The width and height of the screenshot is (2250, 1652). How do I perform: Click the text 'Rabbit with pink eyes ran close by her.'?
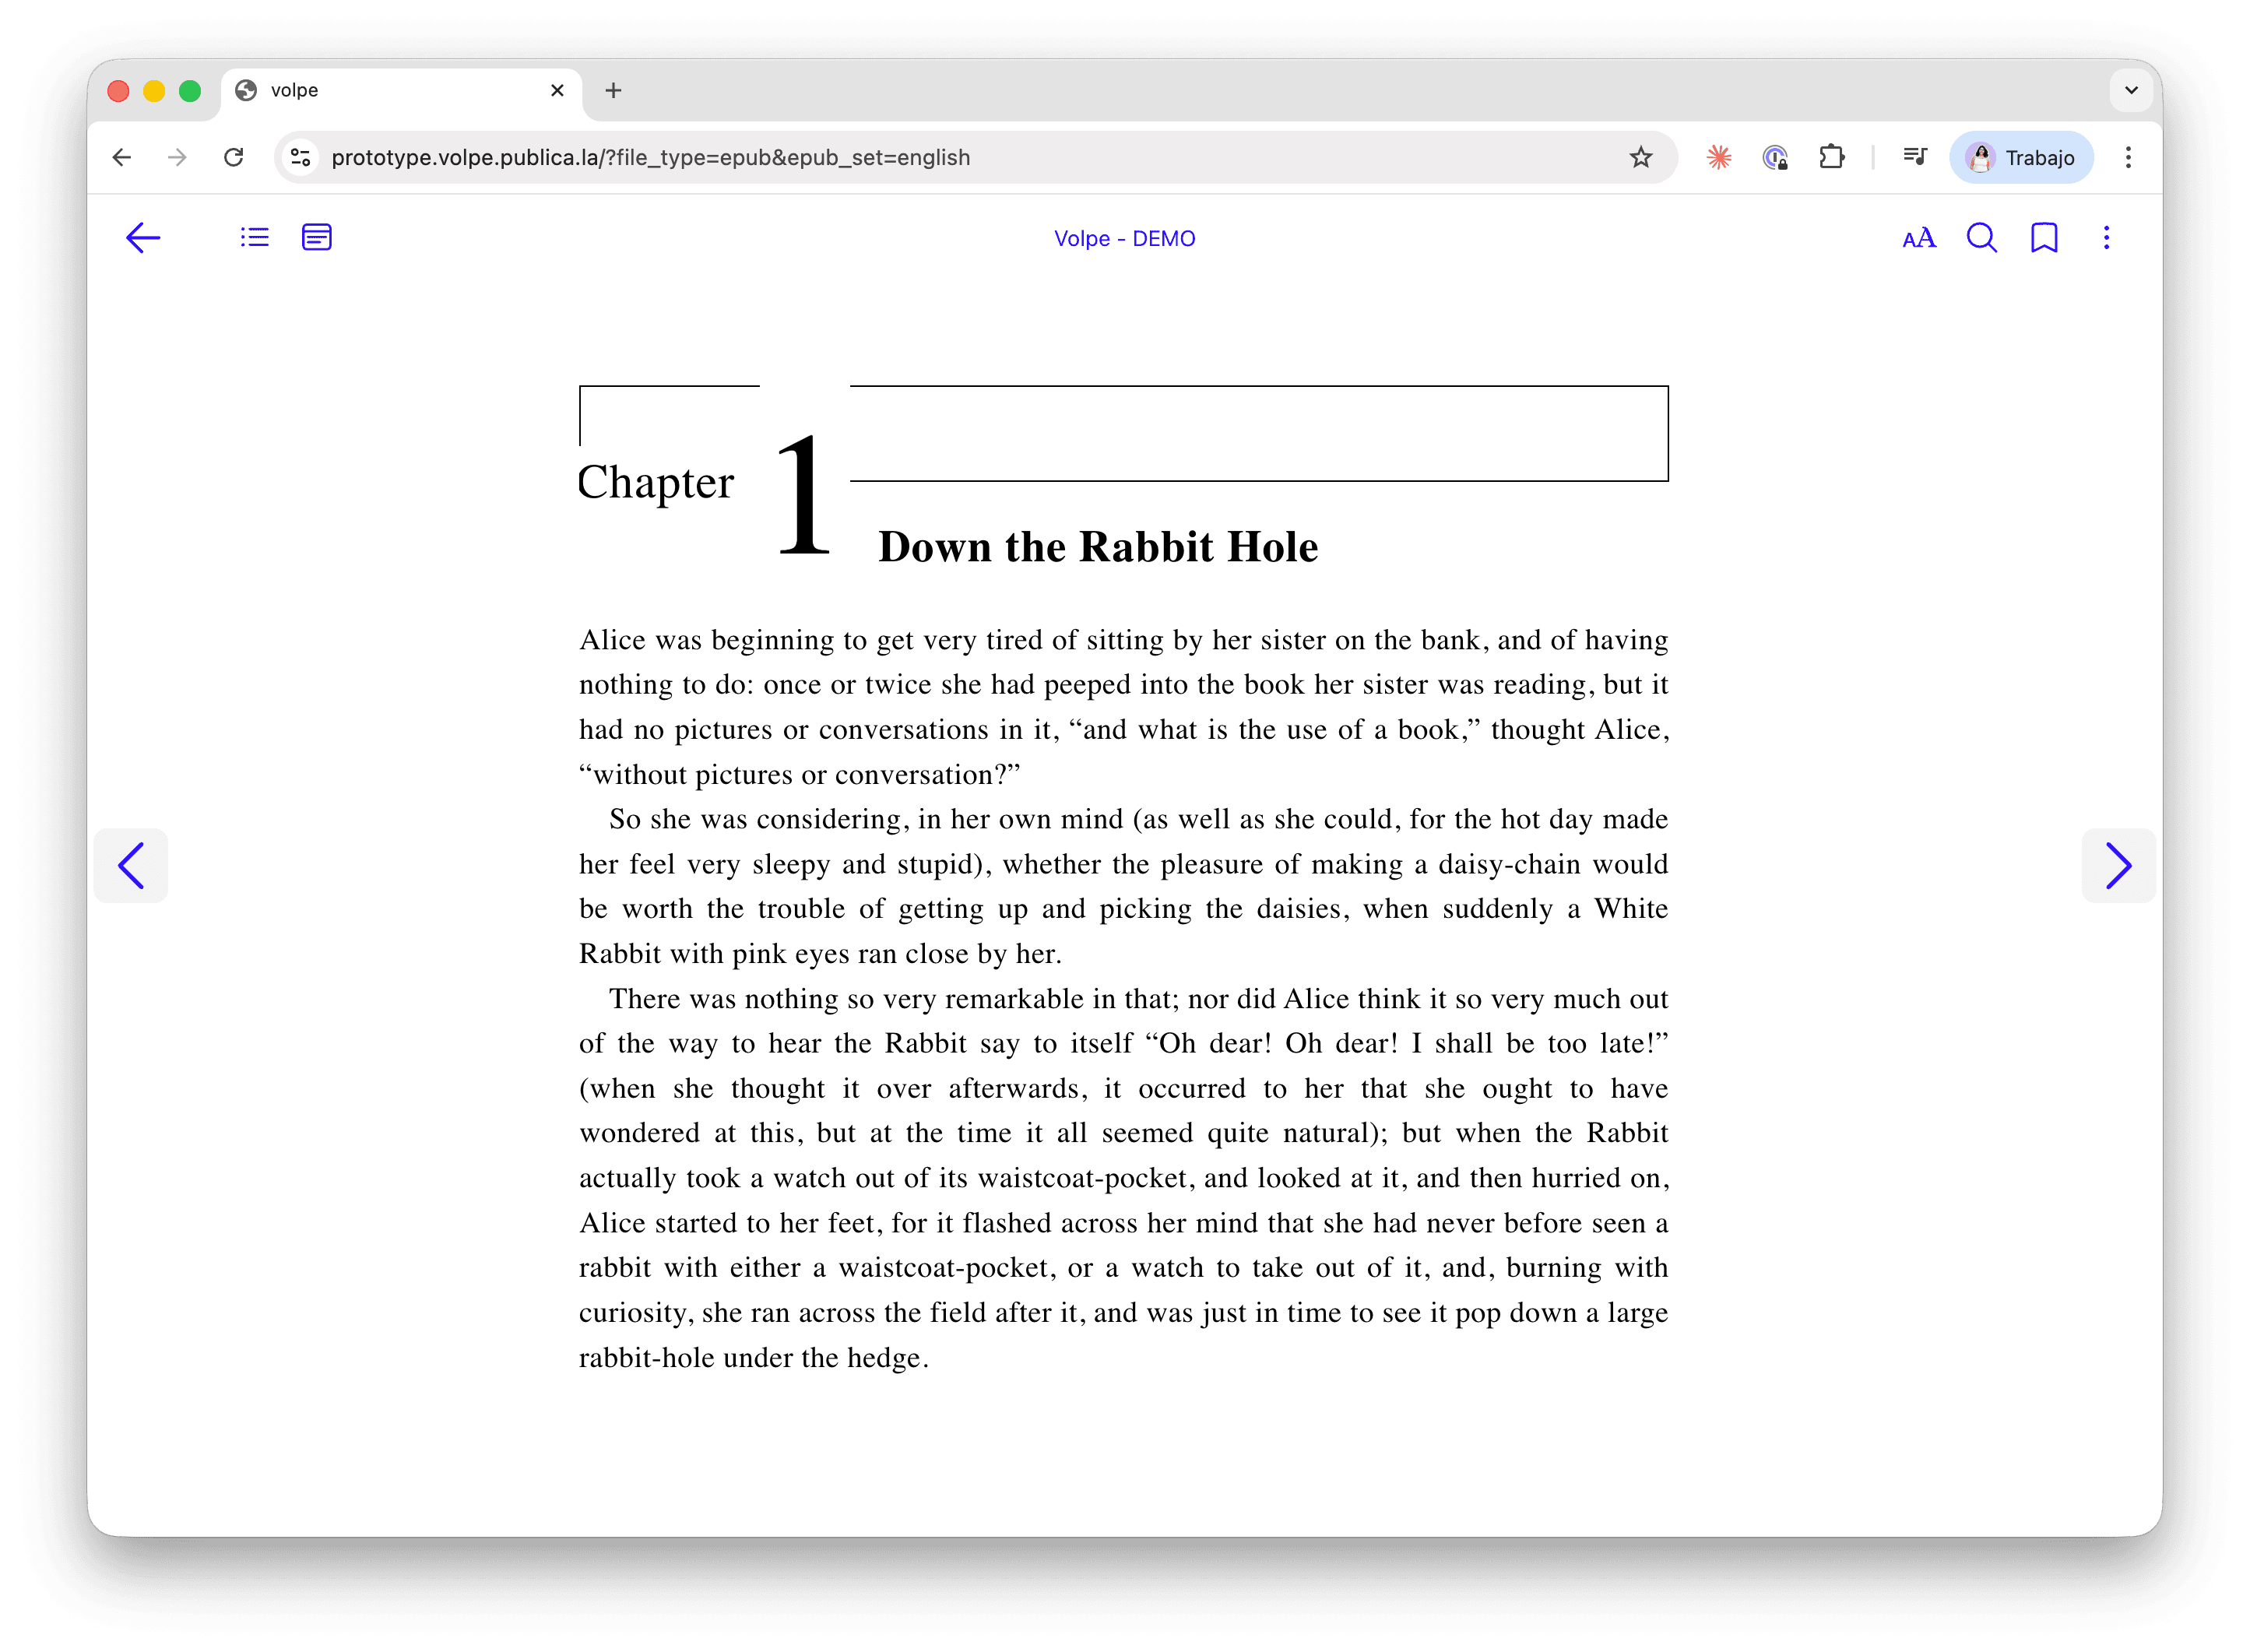pyautogui.click(x=820, y=953)
